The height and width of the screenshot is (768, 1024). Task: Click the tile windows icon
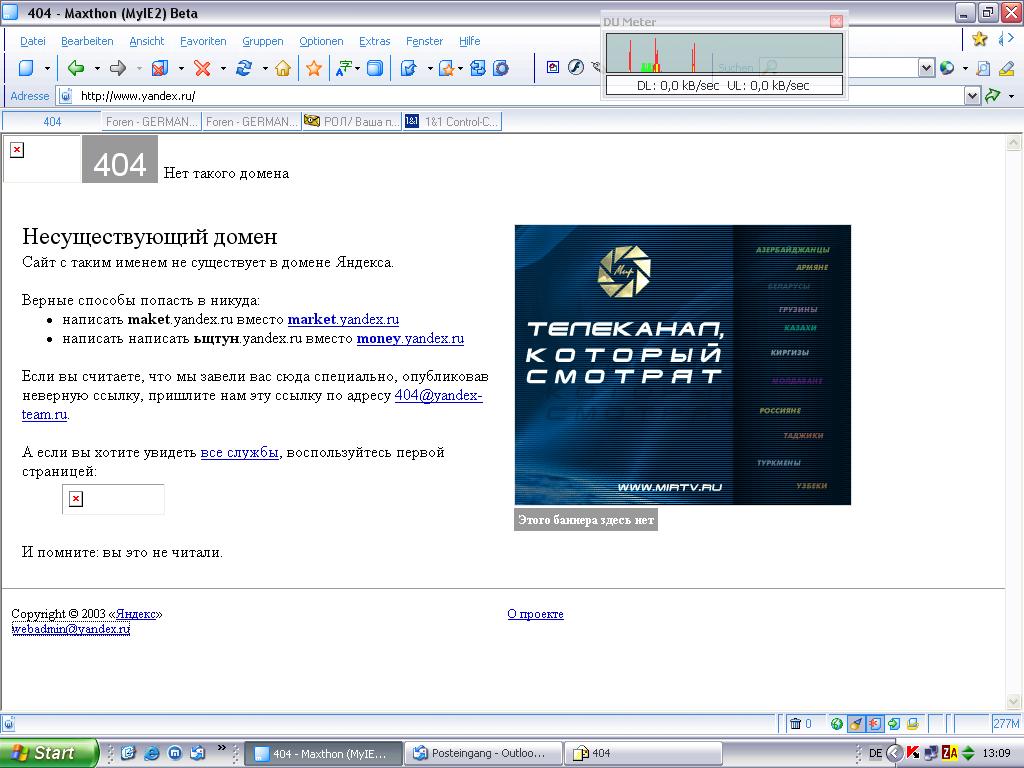point(478,68)
